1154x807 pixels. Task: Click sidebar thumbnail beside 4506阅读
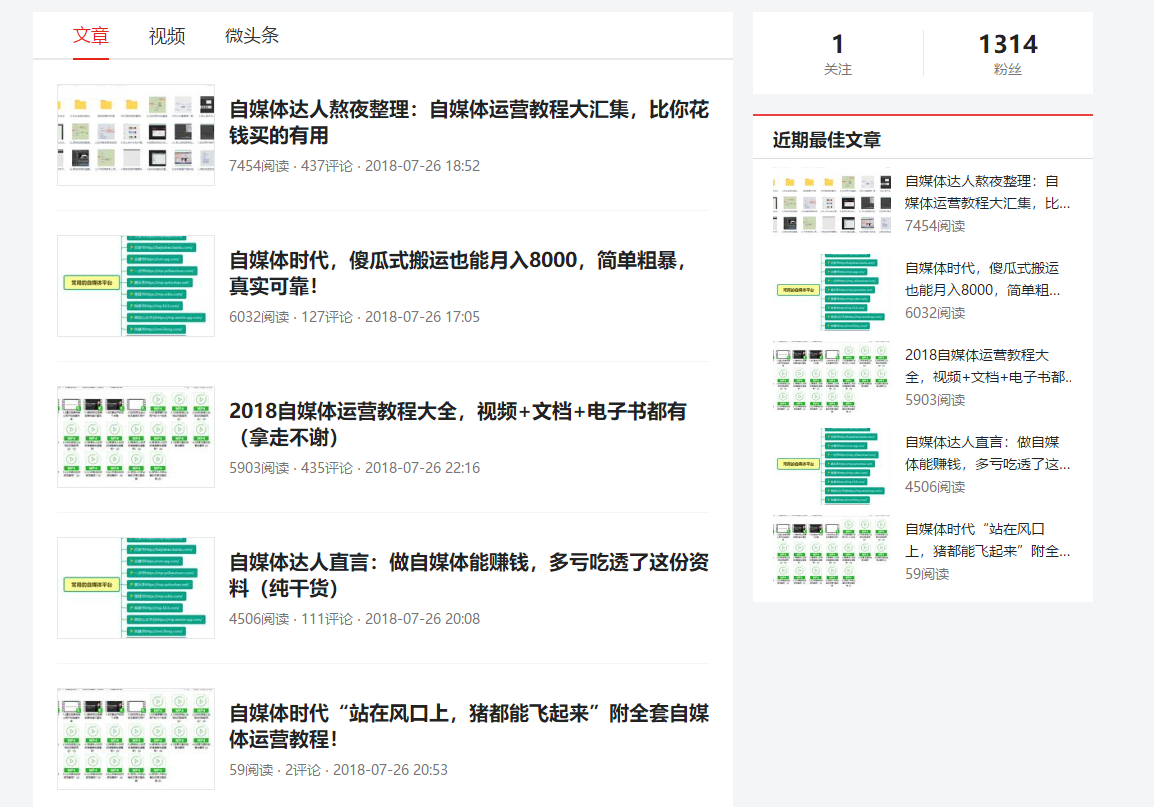click(832, 465)
